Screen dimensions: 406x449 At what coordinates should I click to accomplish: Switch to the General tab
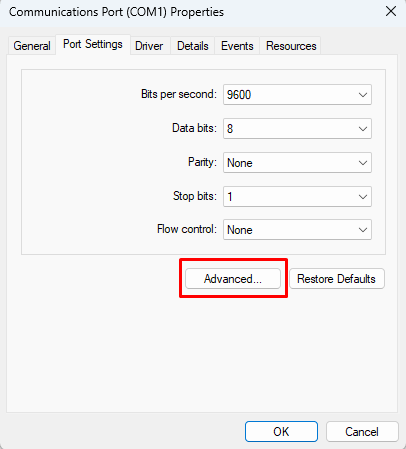click(32, 46)
